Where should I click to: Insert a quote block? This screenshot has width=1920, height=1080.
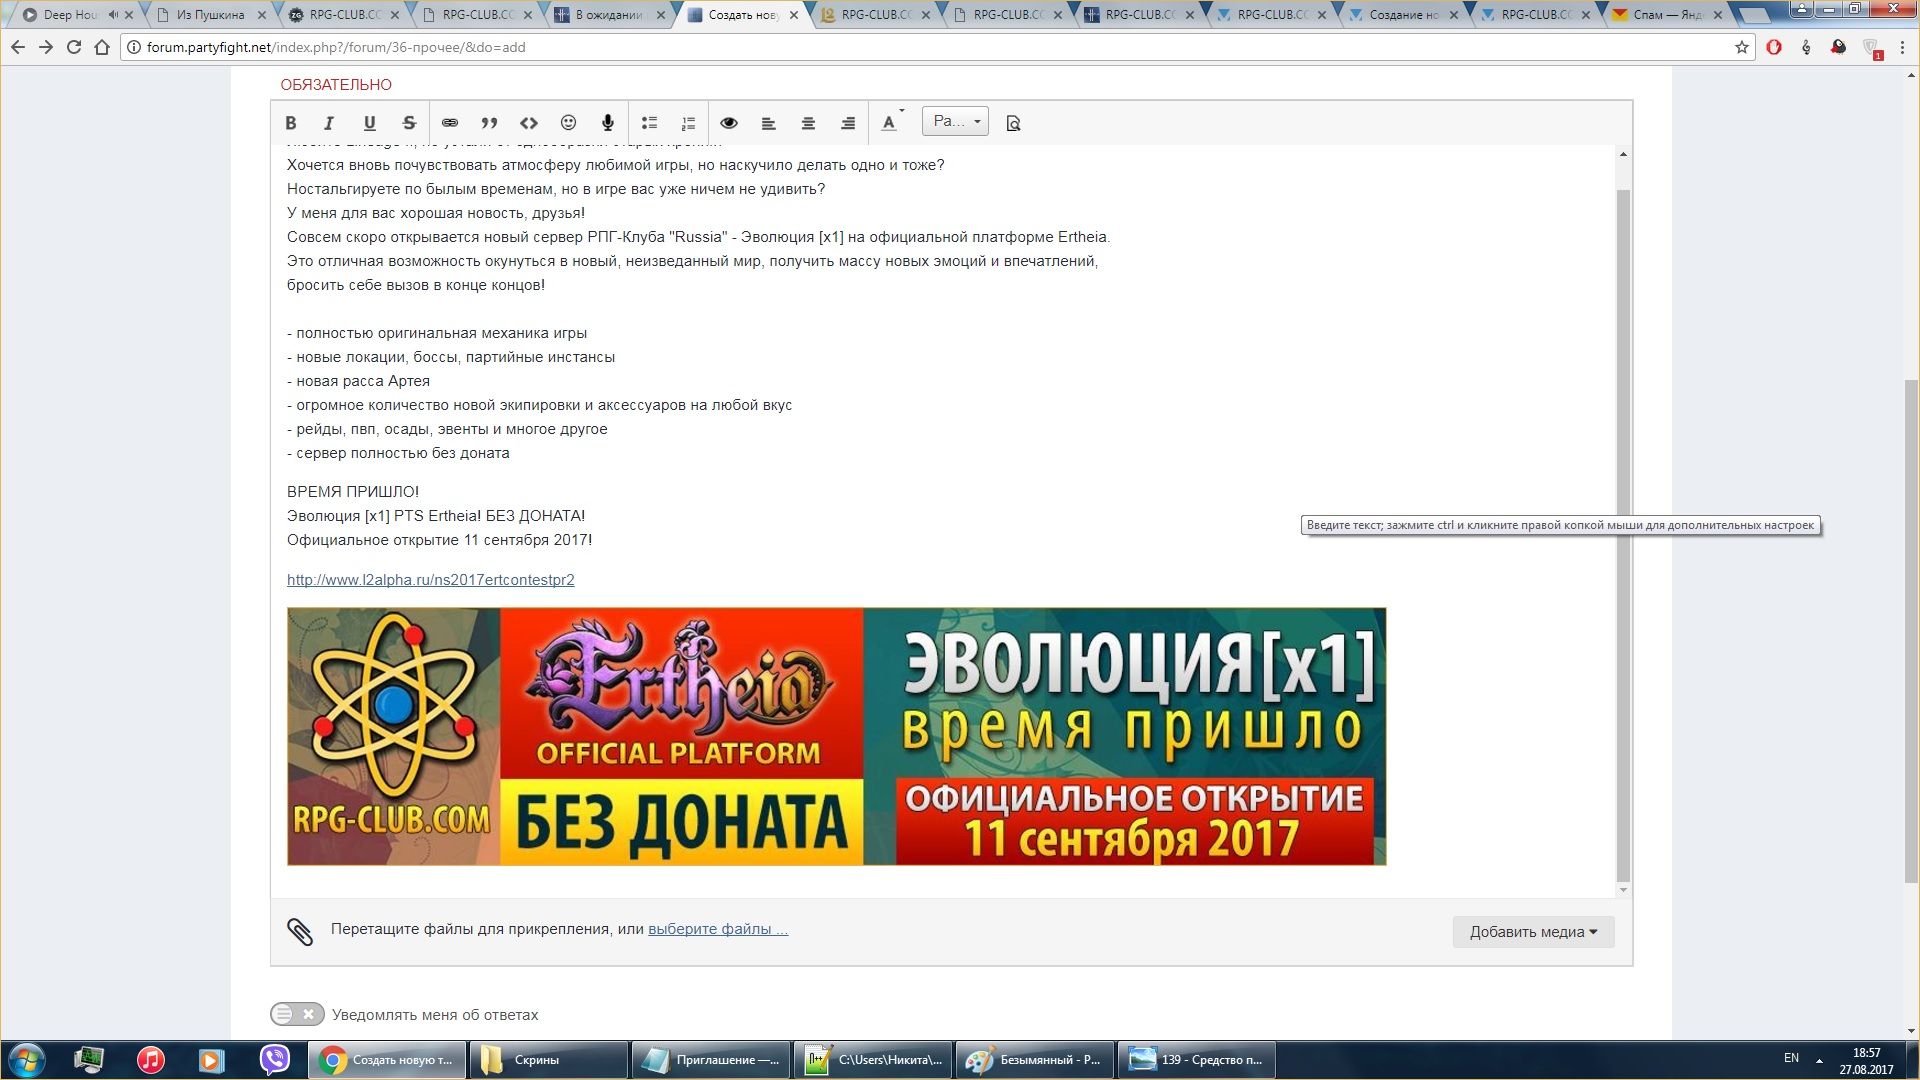pos(489,123)
